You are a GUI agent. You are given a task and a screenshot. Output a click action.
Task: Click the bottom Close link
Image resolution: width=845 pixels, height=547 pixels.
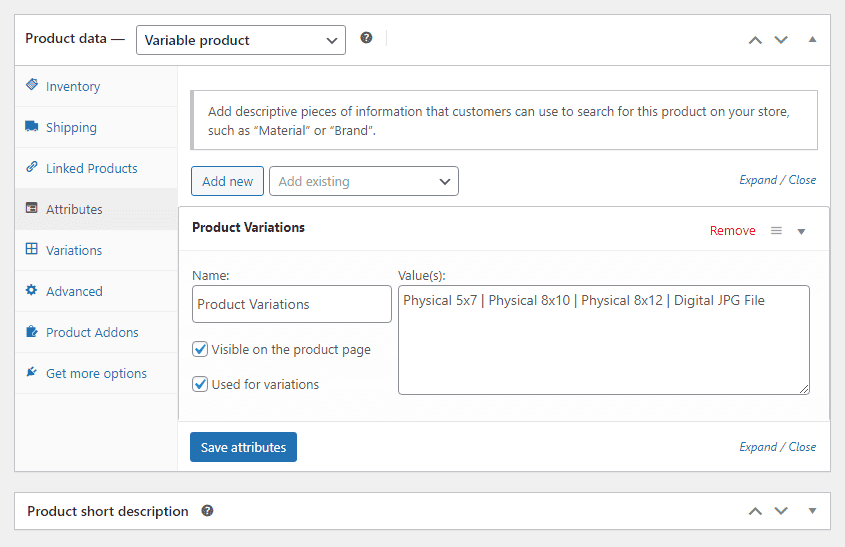click(x=802, y=447)
